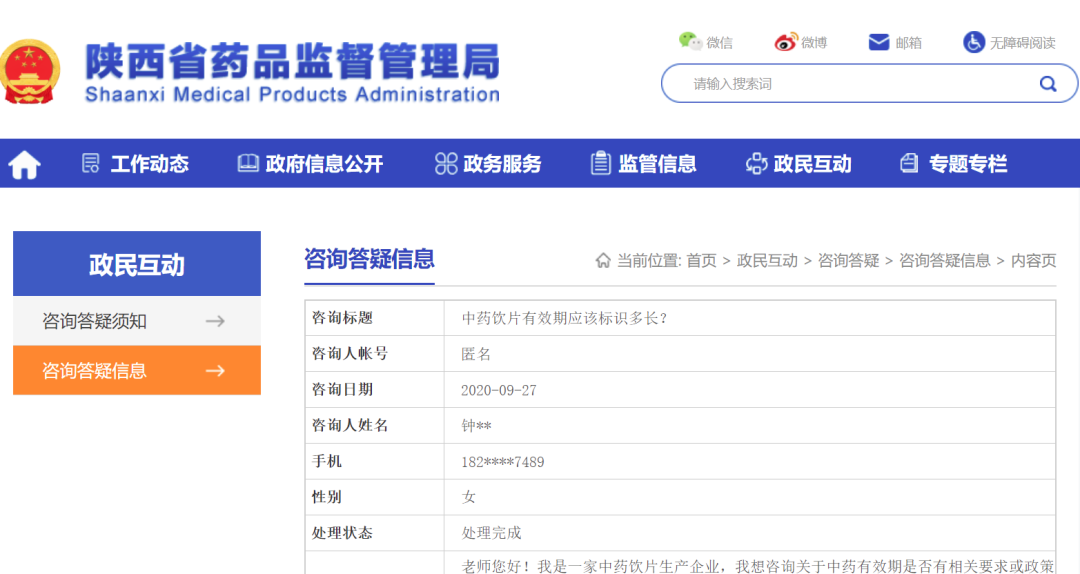Viewport: 1080px width, 574px height.
Task: Select 咨询答疑须知 in sidebar
Action: pyautogui.click(x=137, y=321)
